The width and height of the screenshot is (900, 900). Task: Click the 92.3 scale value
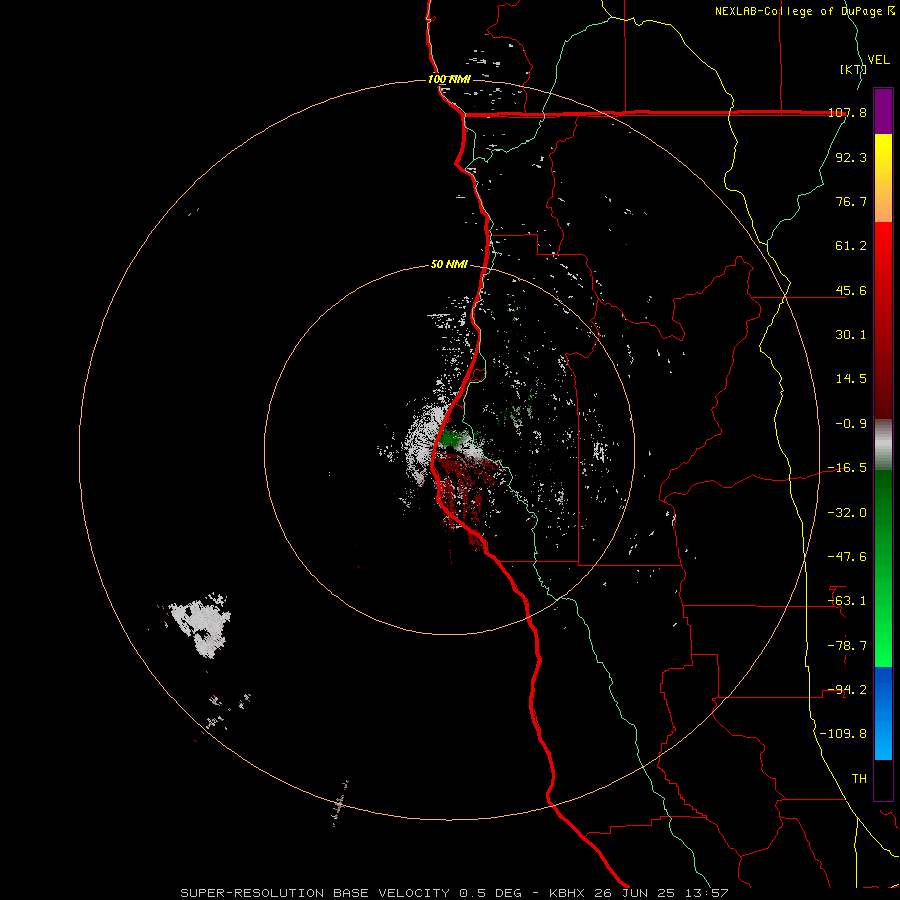pos(851,157)
